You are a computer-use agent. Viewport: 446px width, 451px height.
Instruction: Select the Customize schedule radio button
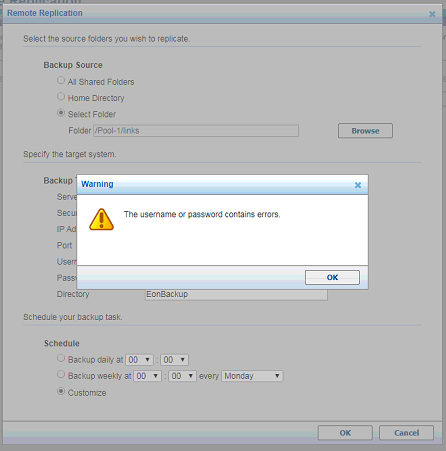coord(61,391)
